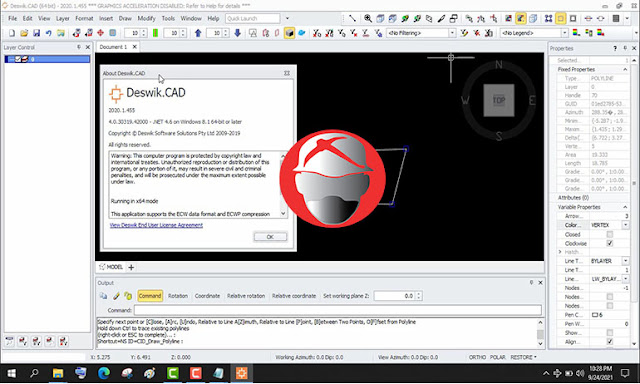Open the Layer menu
This screenshot has height=384, width=640.
[62, 18]
